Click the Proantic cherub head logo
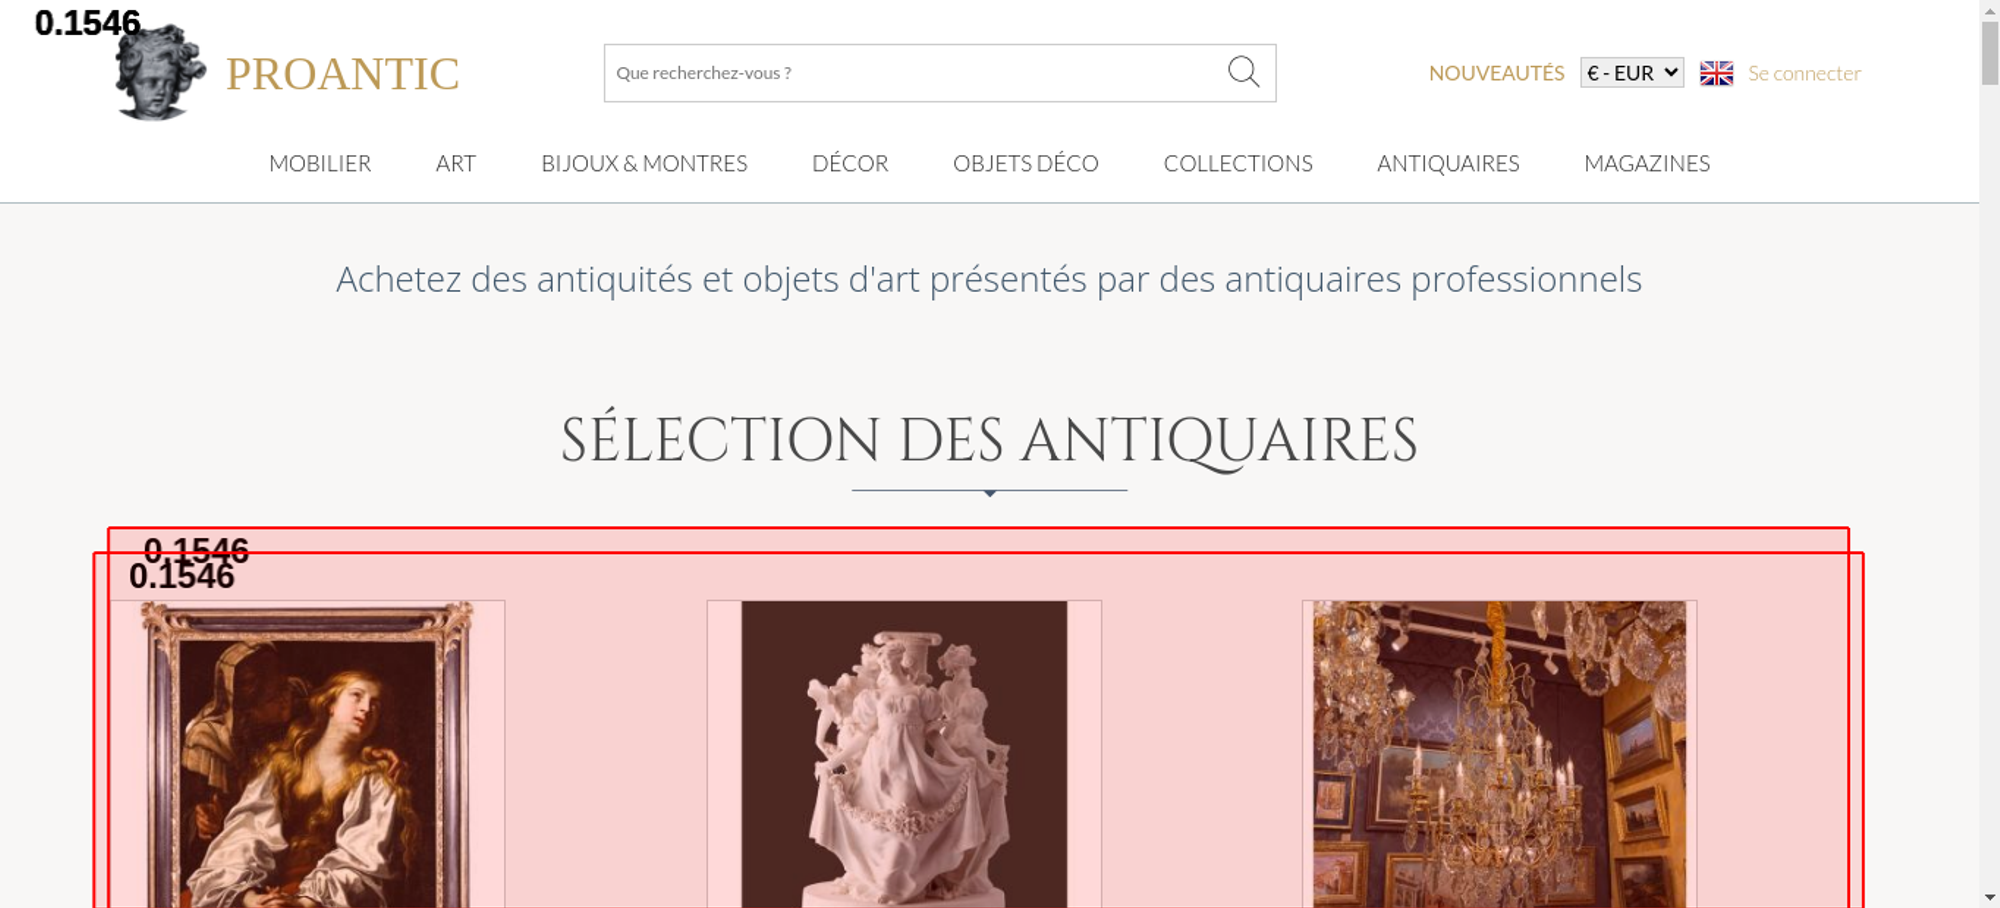The height and width of the screenshot is (908, 2000). click(x=160, y=72)
